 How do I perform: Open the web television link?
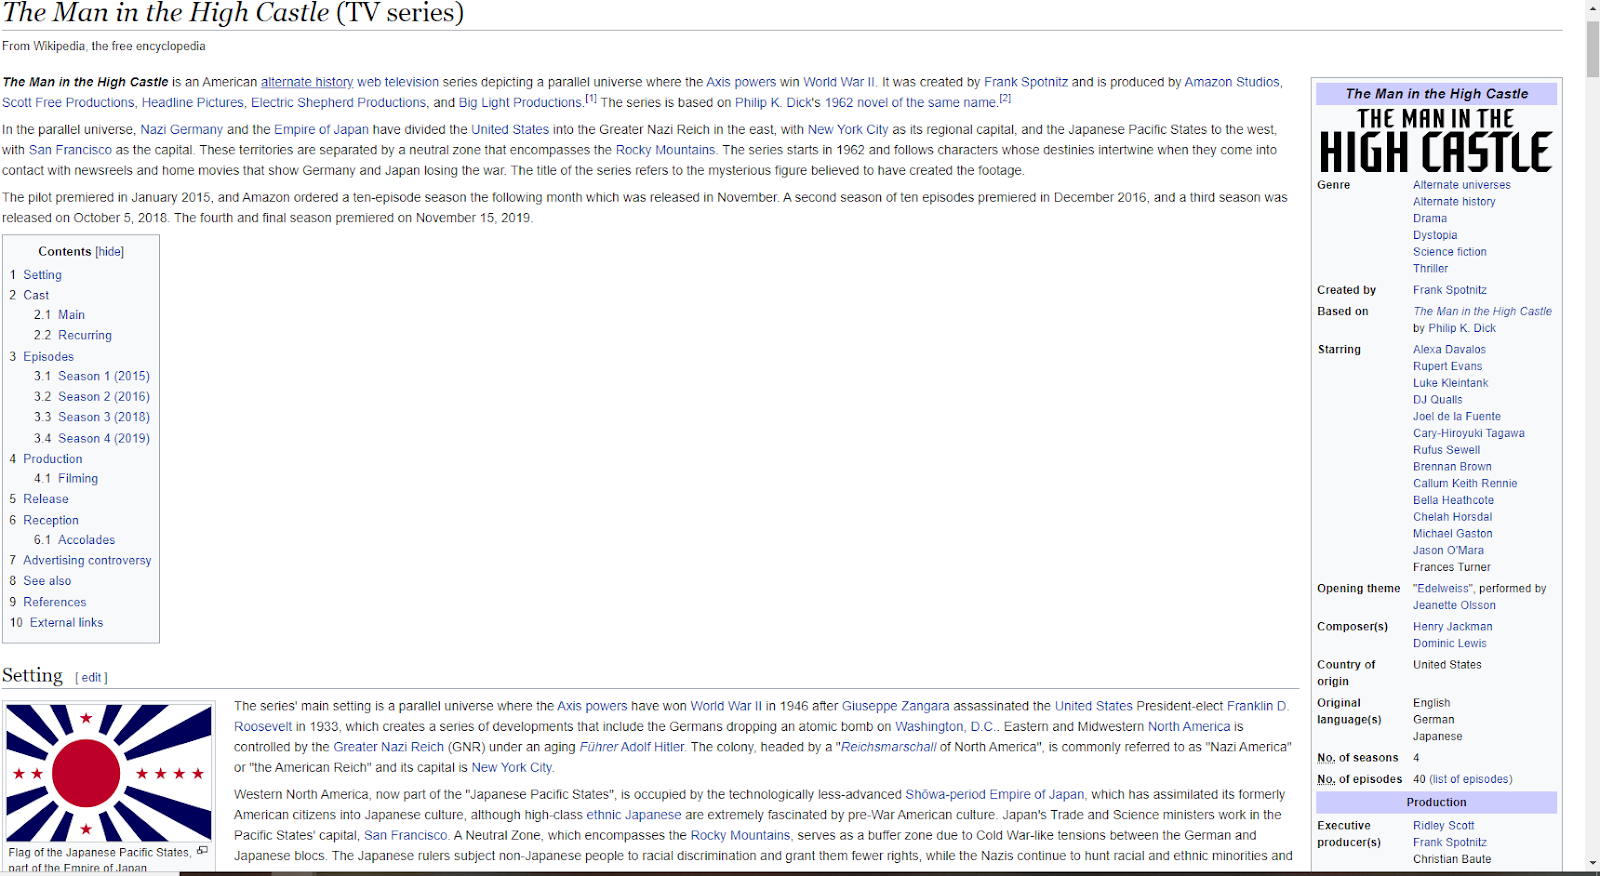coord(398,82)
